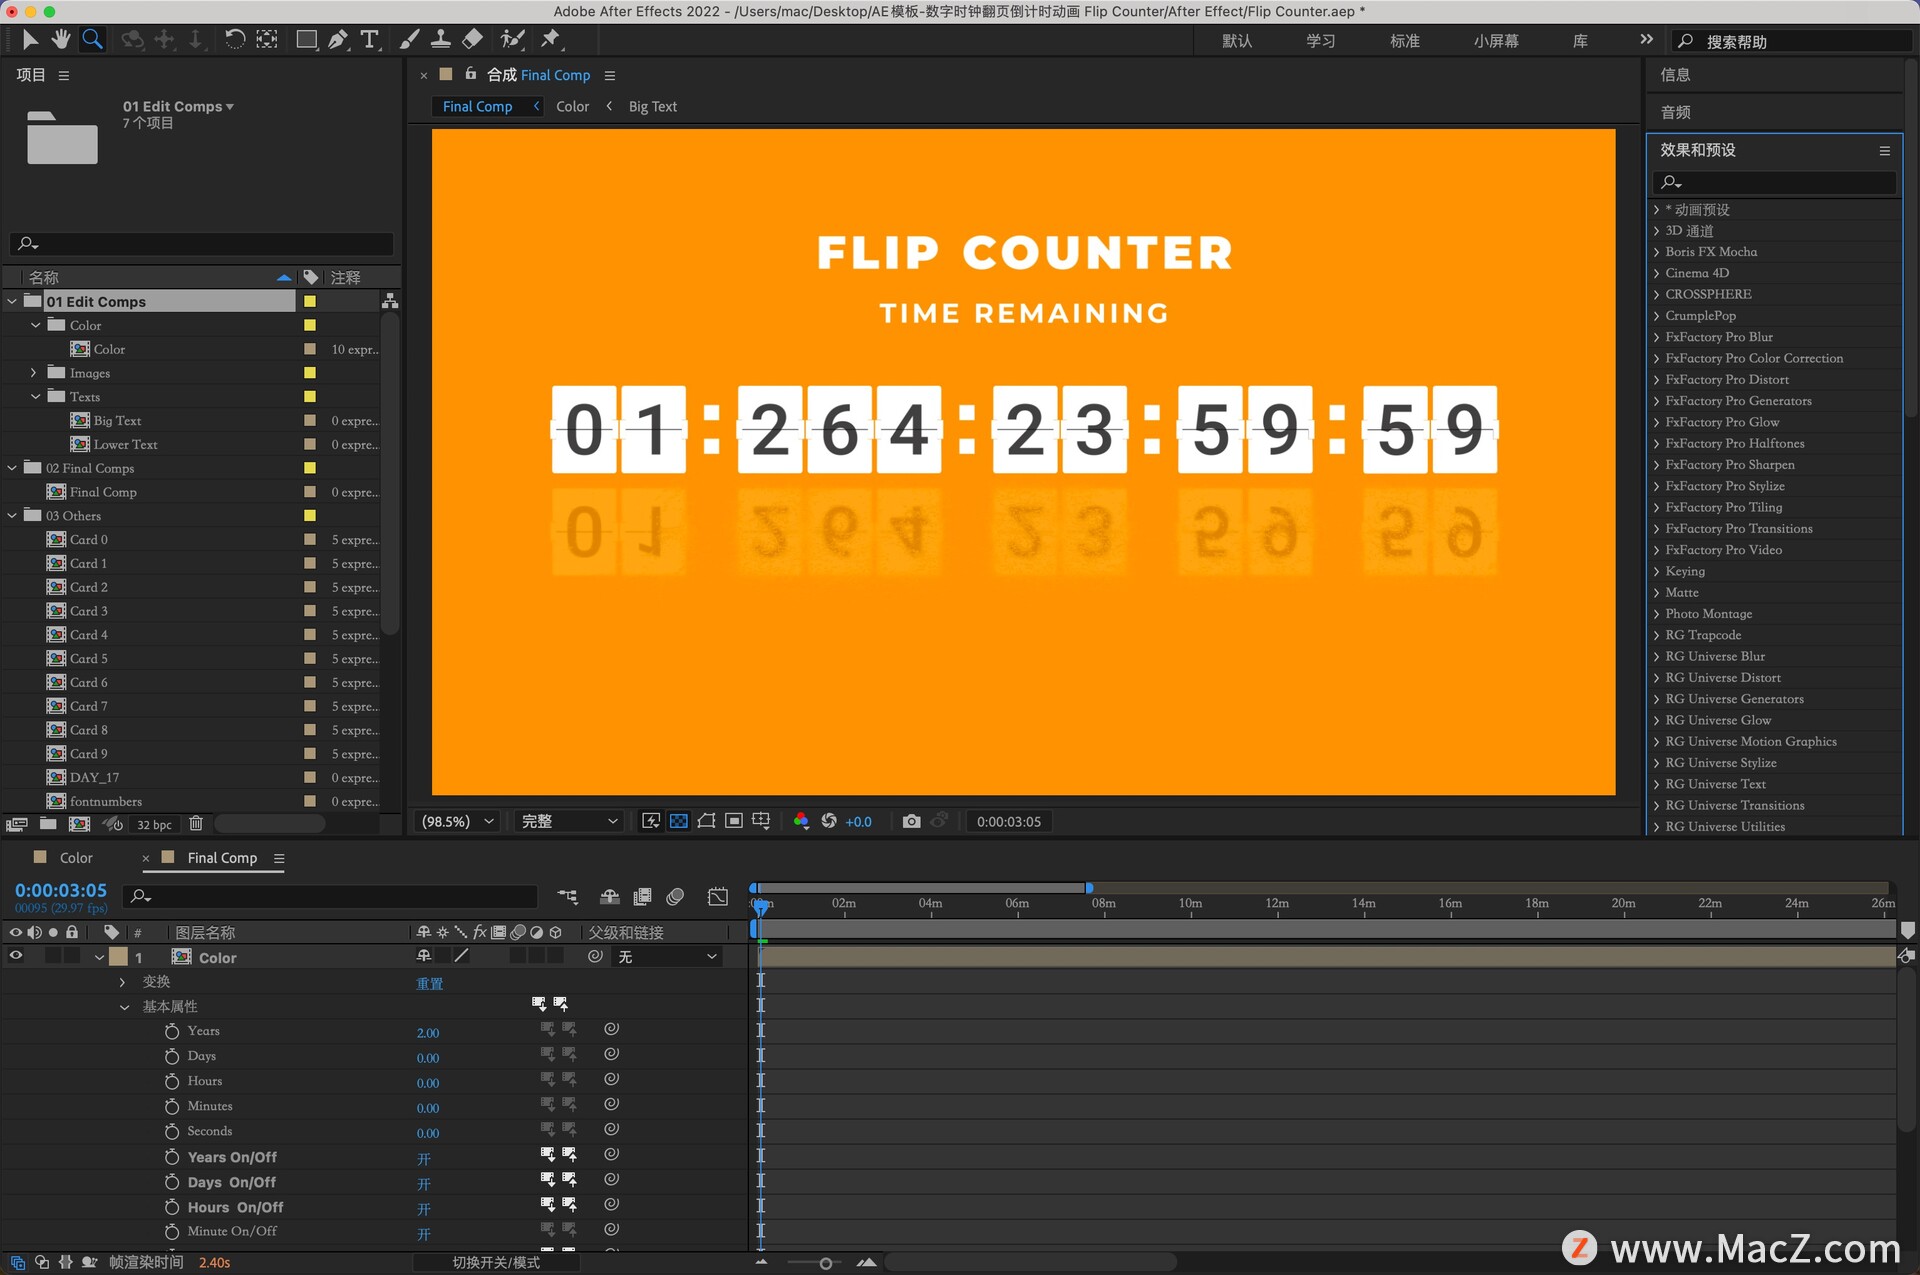Click the 重置 reset link for transform

click(x=429, y=983)
